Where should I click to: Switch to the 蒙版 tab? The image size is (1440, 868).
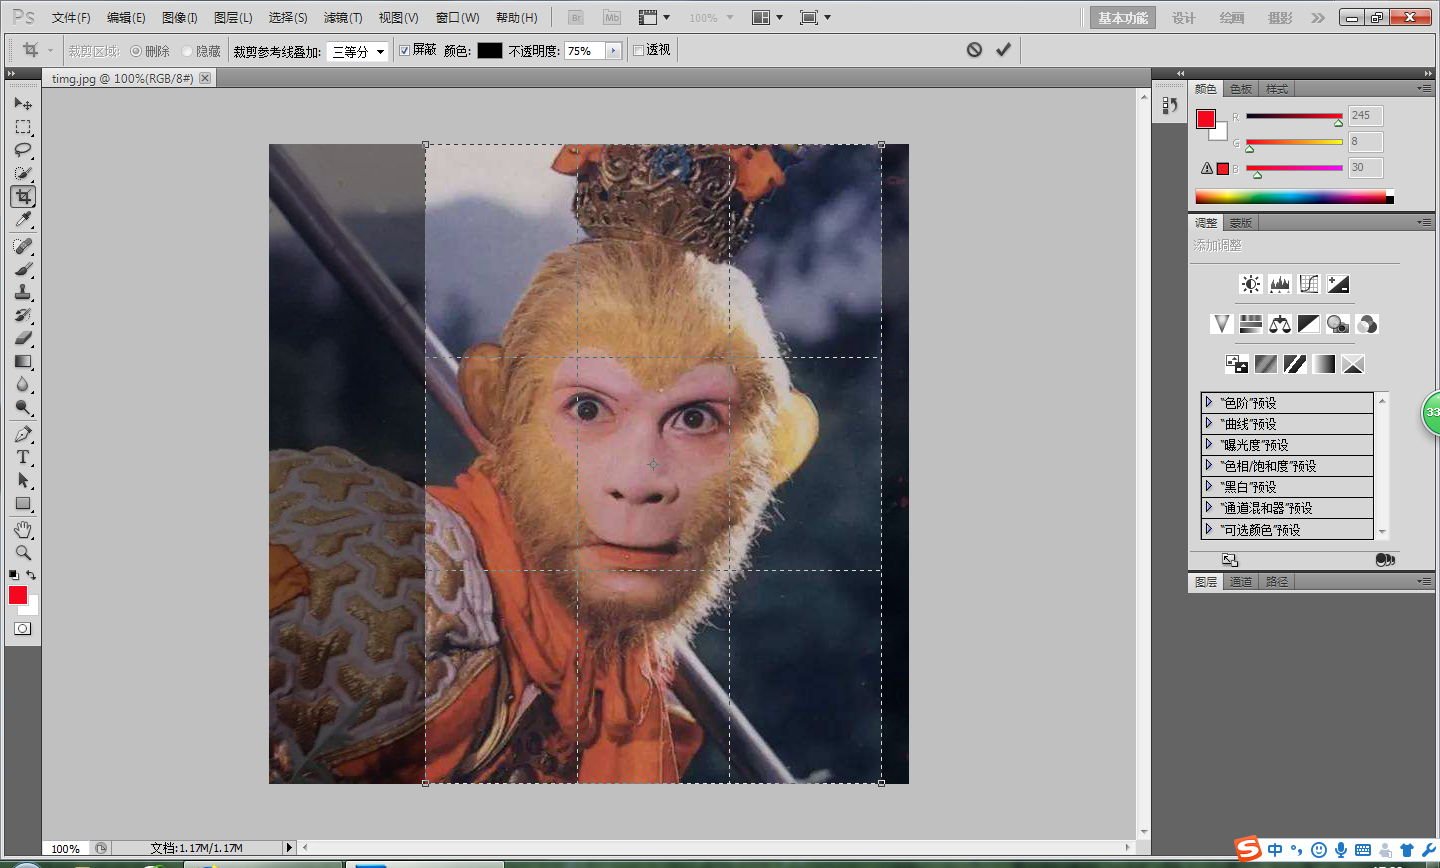point(1241,223)
